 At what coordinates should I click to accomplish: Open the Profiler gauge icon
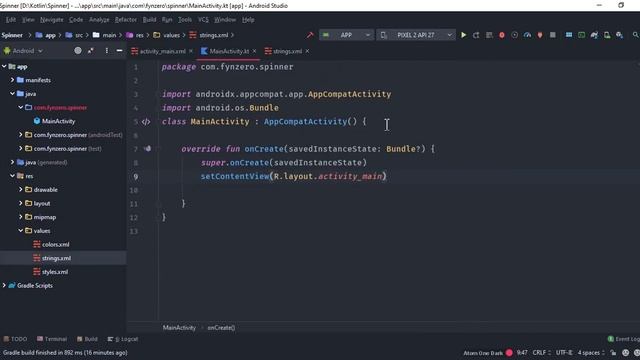click(527, 35)
